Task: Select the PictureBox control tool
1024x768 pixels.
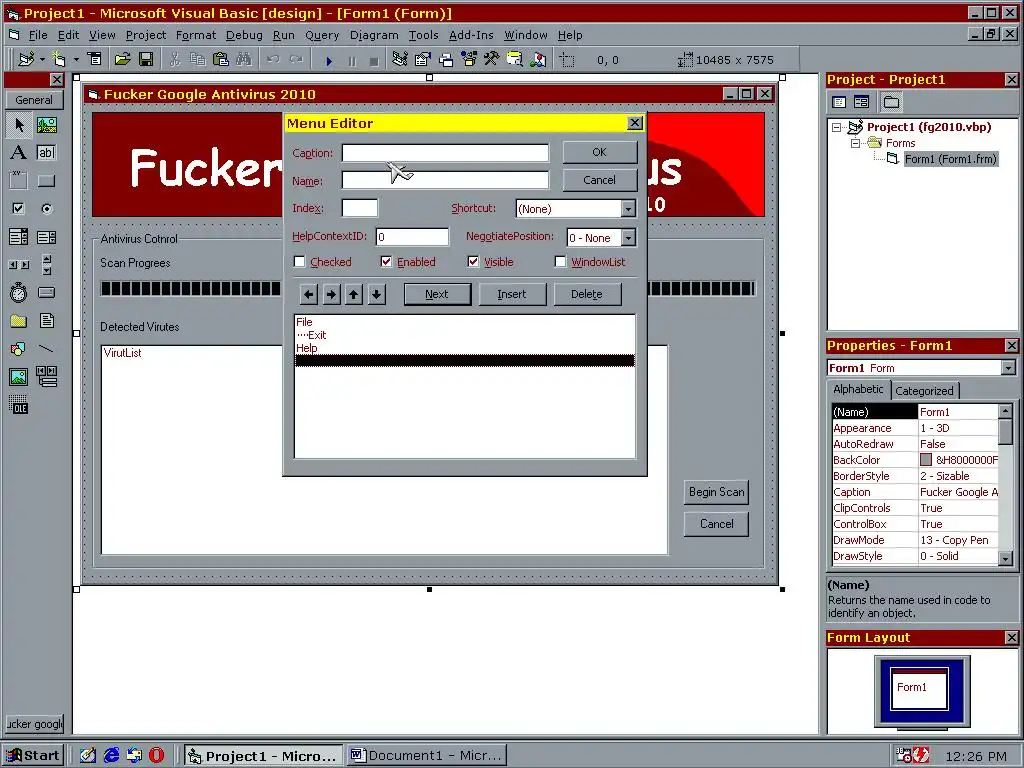Action: pyautogui.click(x=46, y=125)
